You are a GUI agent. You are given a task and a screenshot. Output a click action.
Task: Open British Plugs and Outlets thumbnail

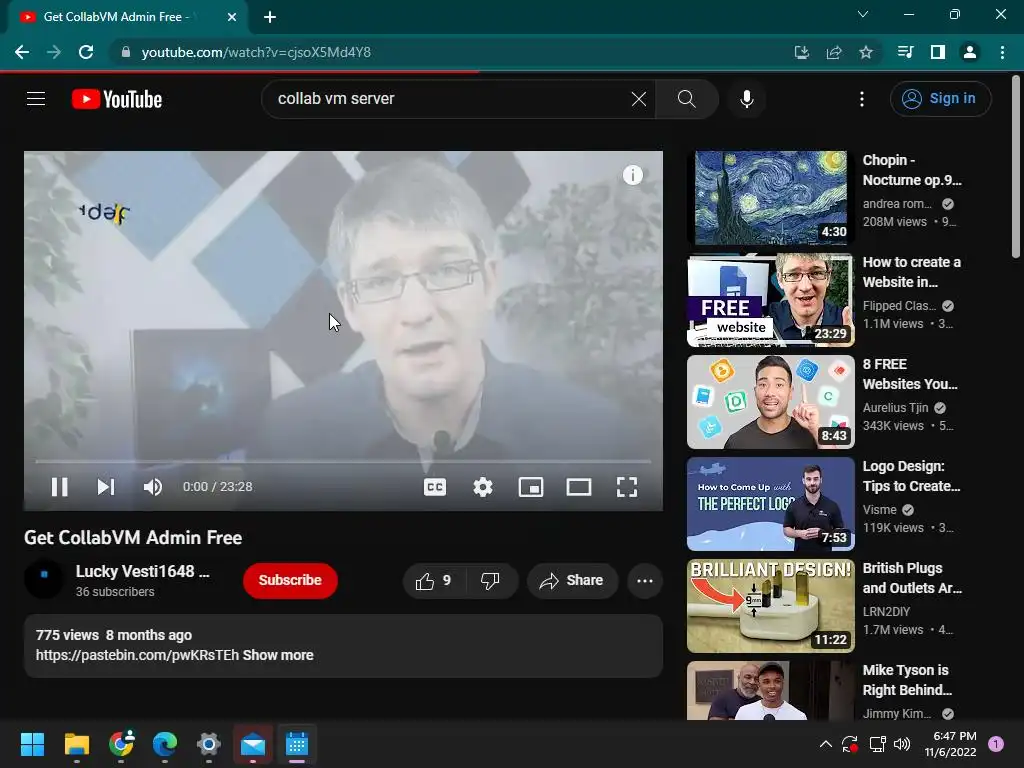tap(771, 606)
